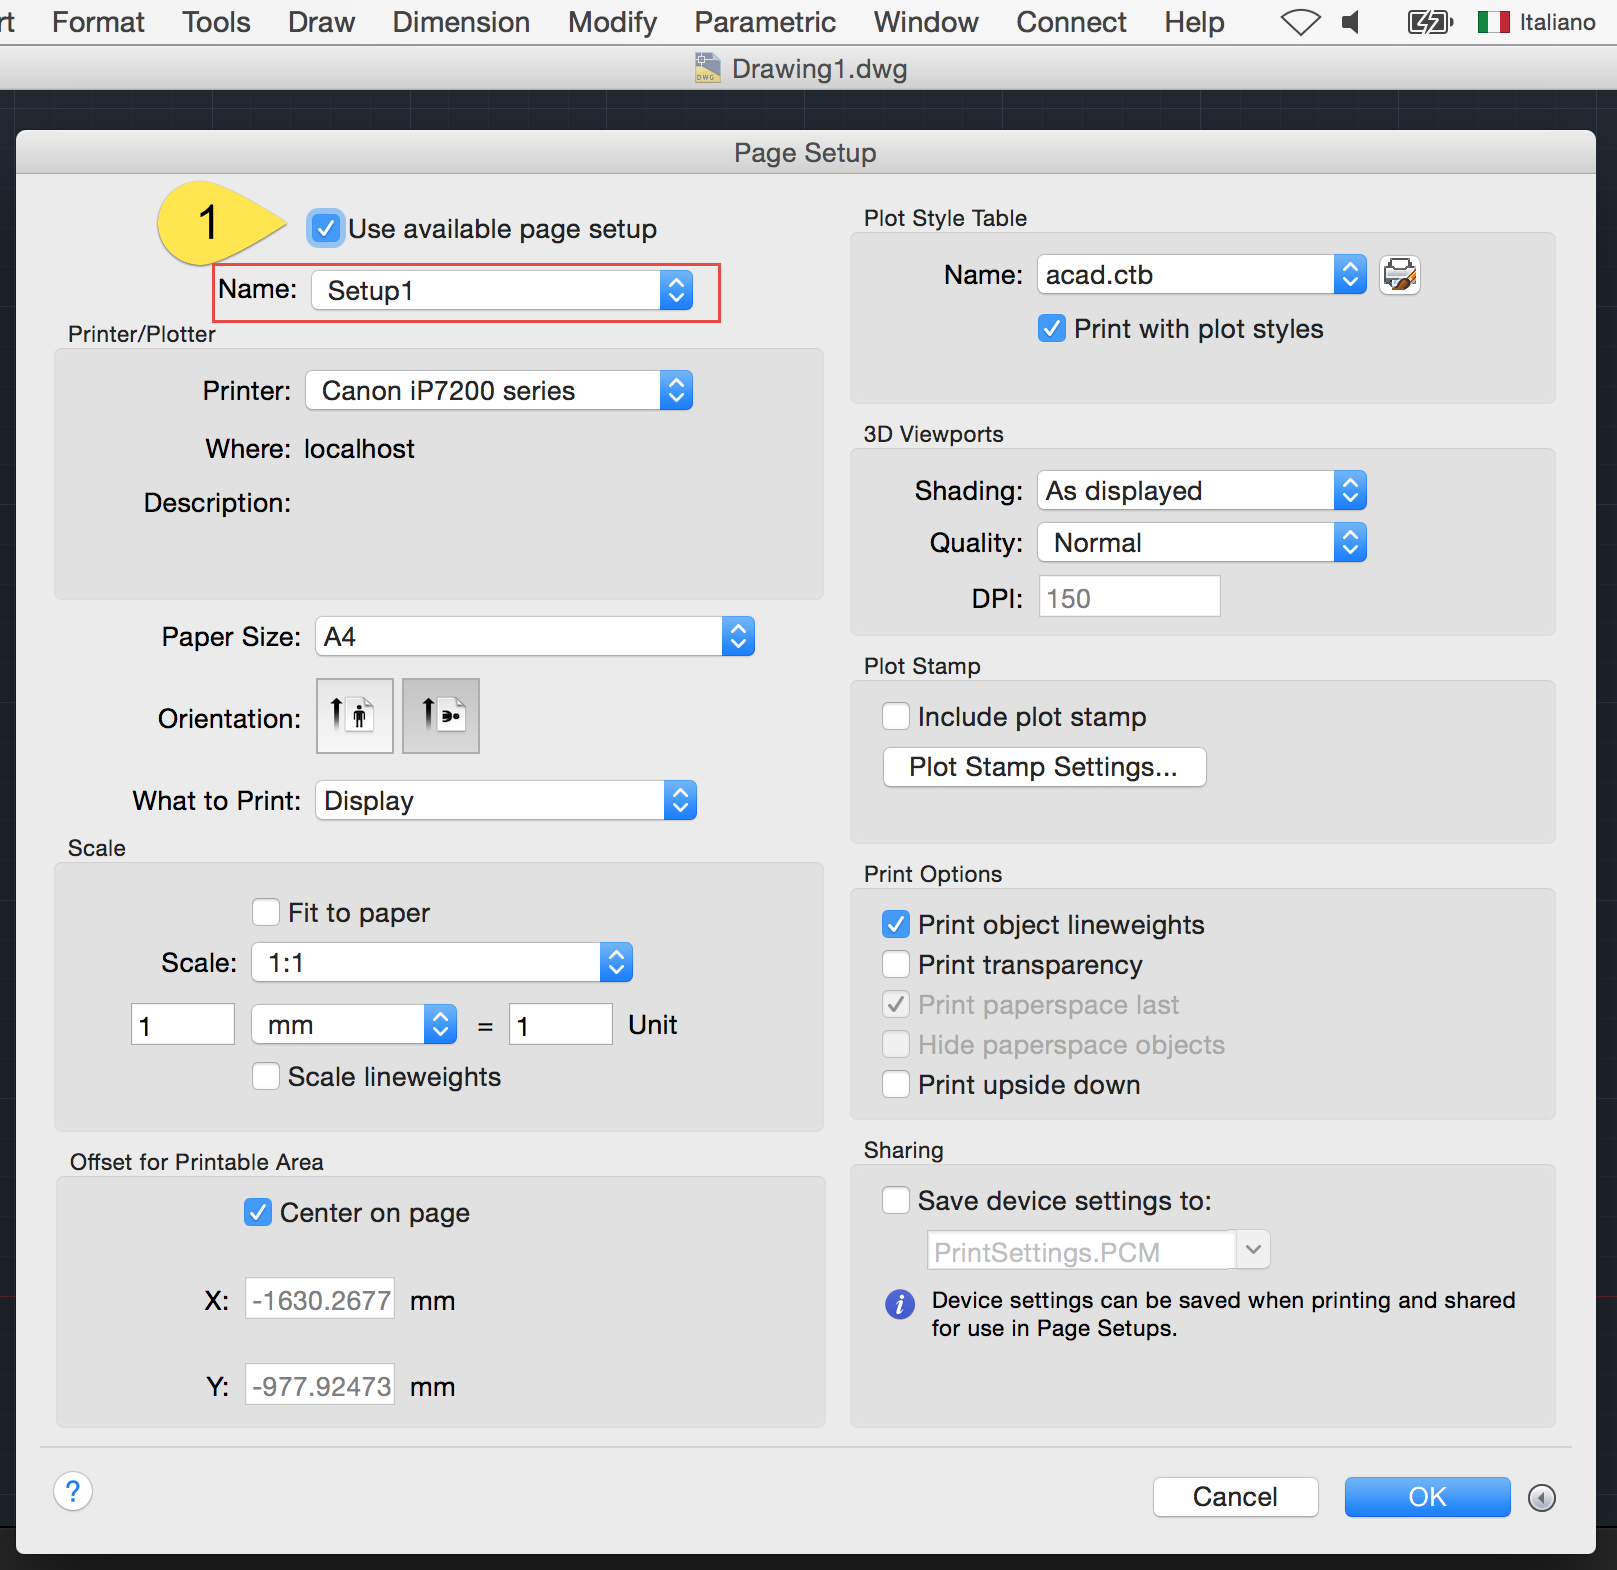Open the Shading dropdown under 3D Viewports
This screenshot has width=1617, height=1570.
click(1350, 490)
